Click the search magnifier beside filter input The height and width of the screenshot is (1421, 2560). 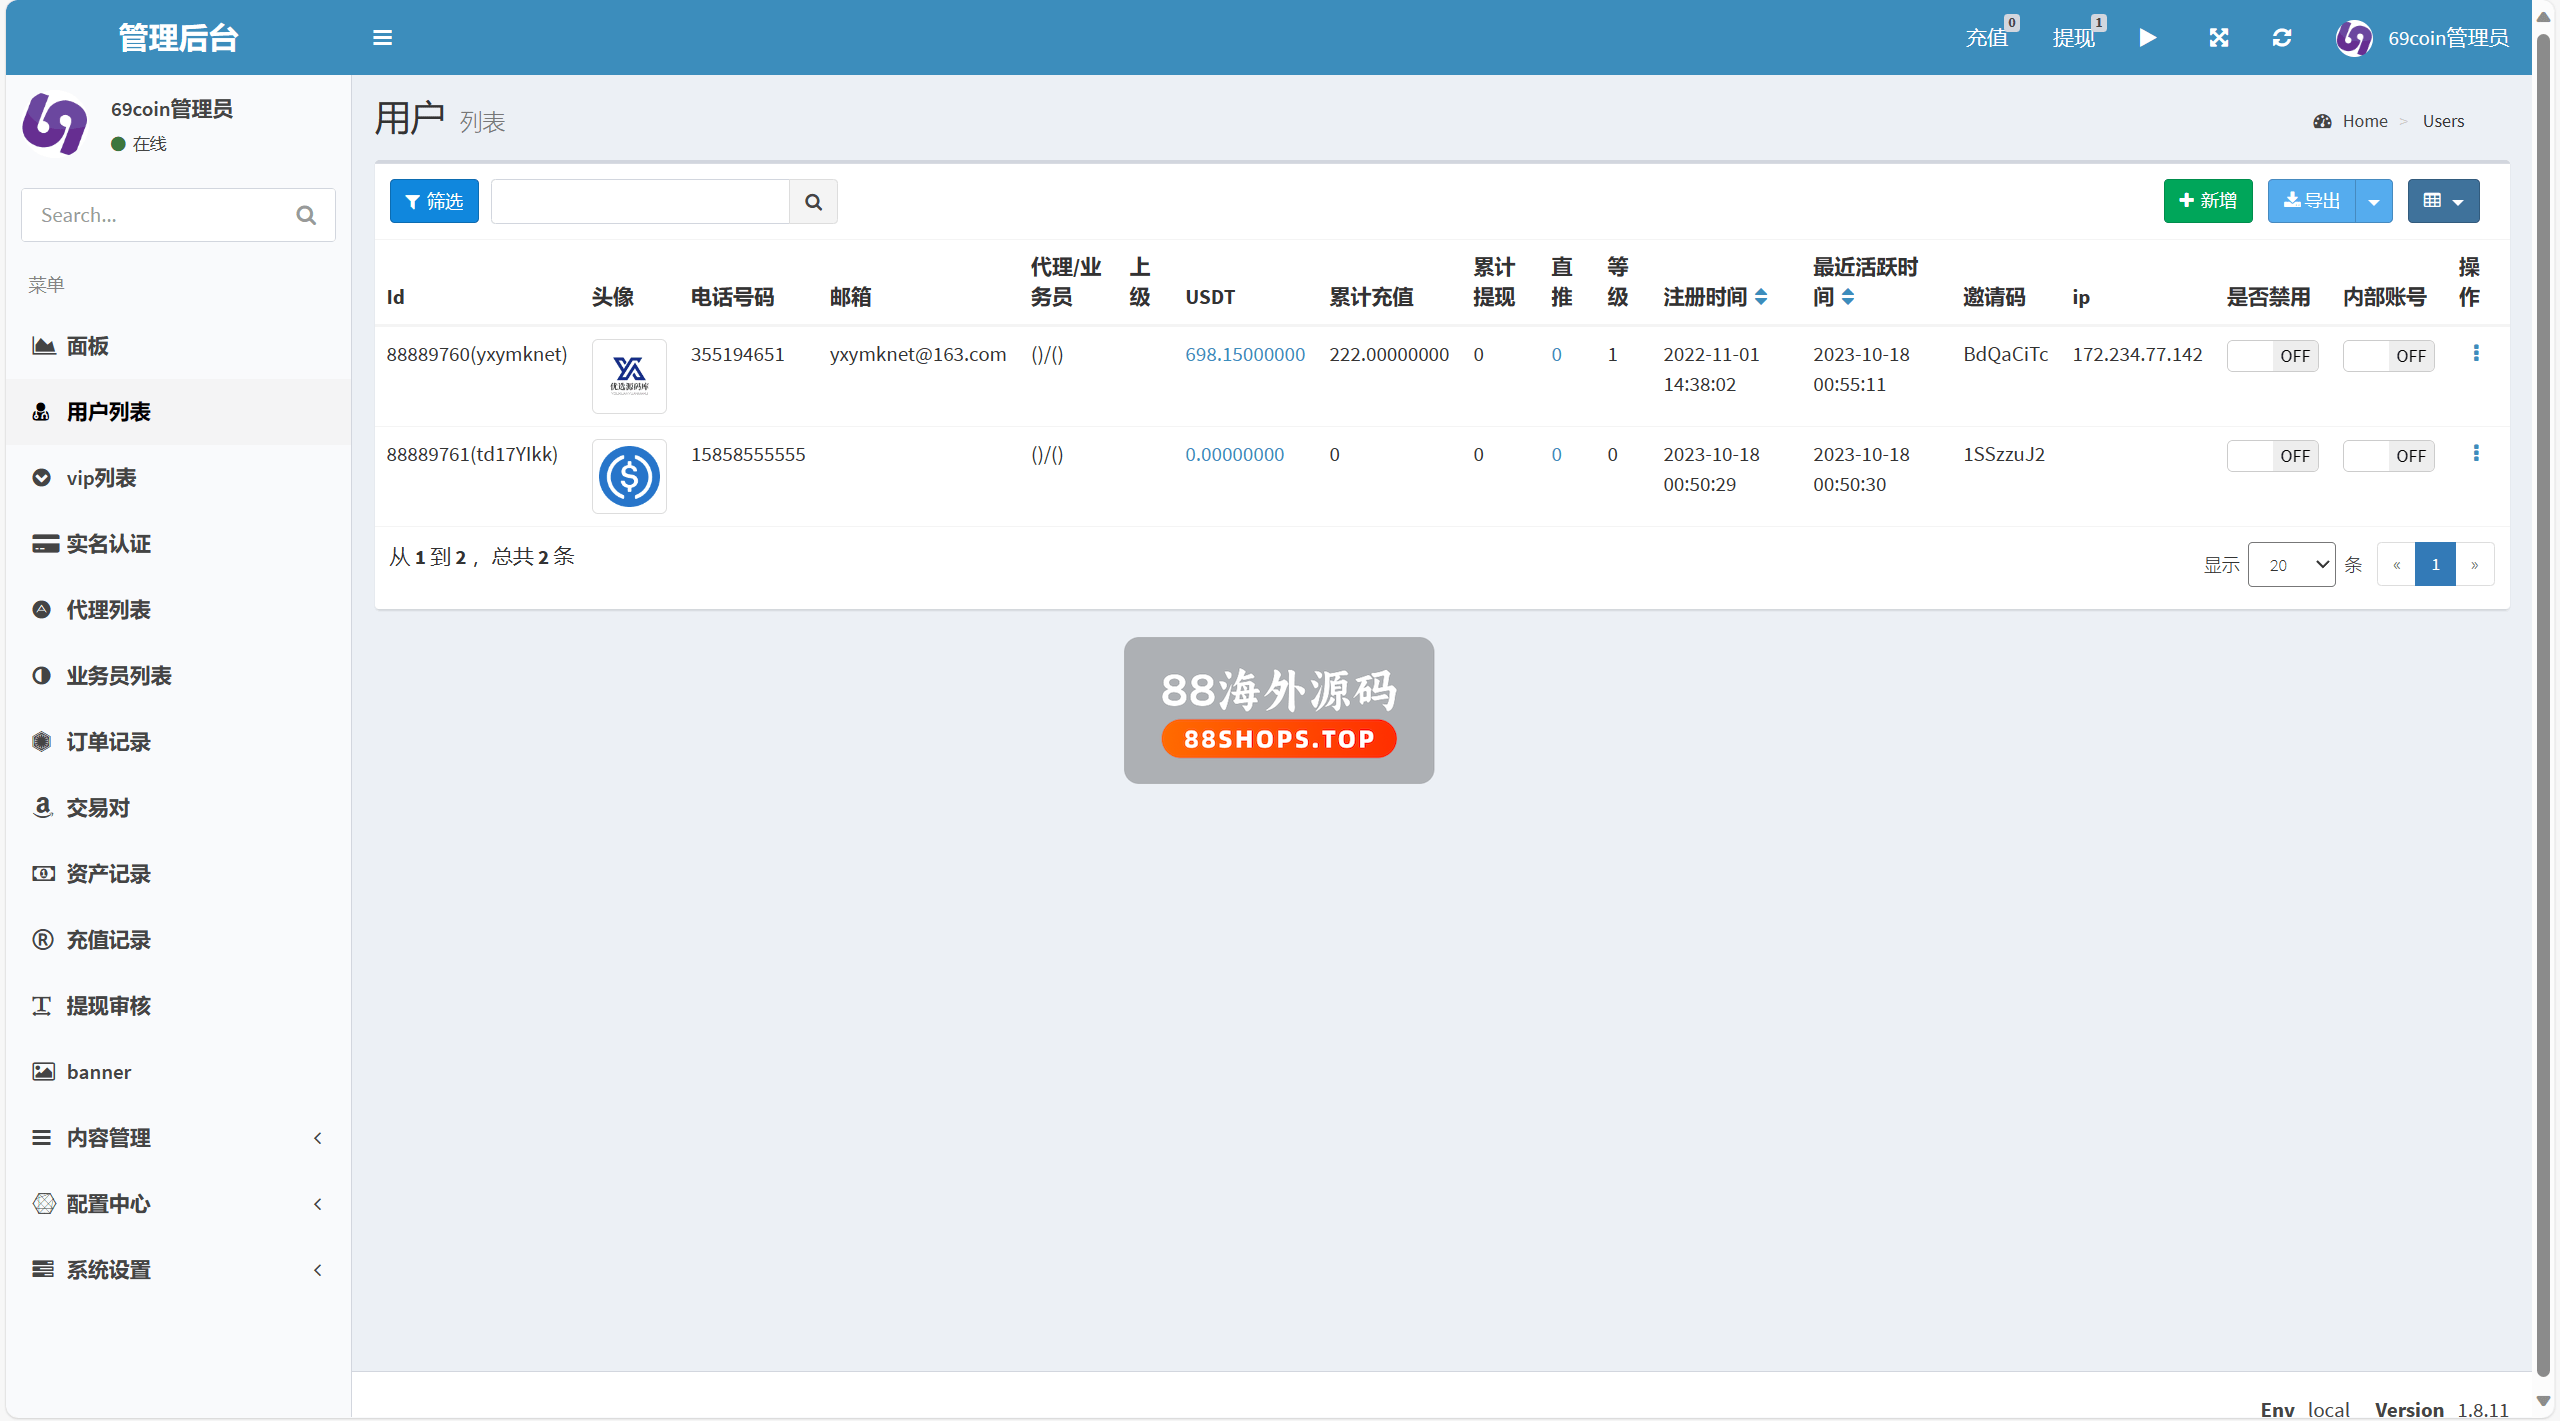coord(813,202)
